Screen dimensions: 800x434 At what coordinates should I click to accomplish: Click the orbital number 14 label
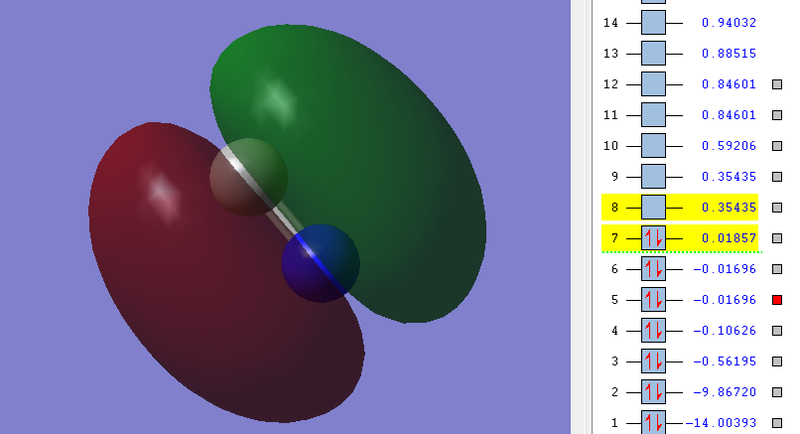tap(611, 23)
